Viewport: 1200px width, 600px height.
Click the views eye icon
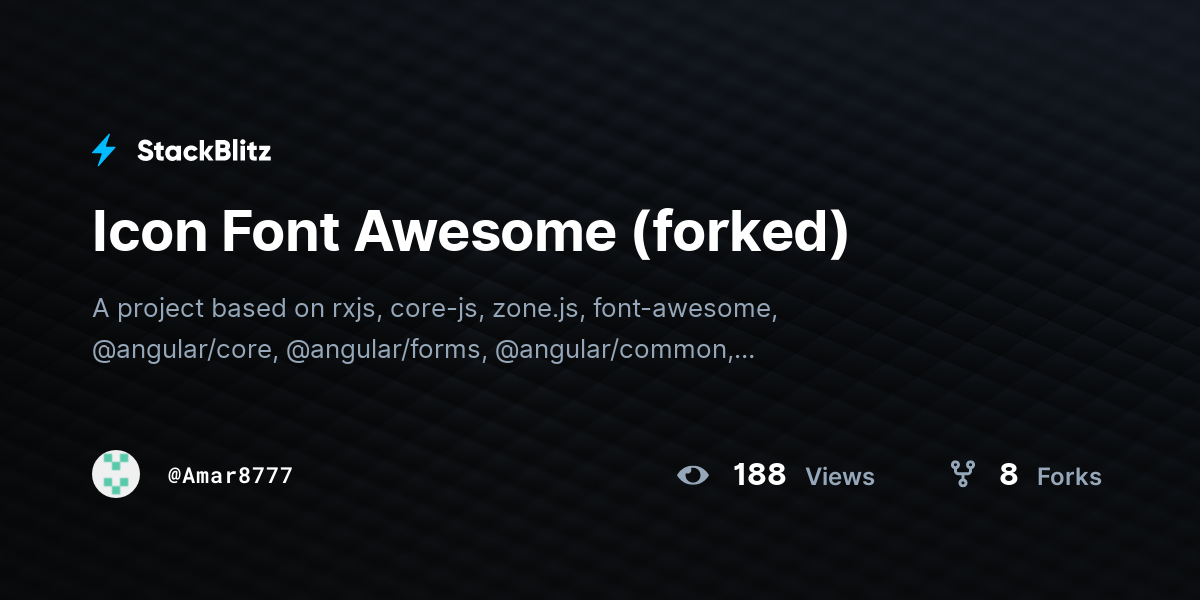(x=692, y=475)
